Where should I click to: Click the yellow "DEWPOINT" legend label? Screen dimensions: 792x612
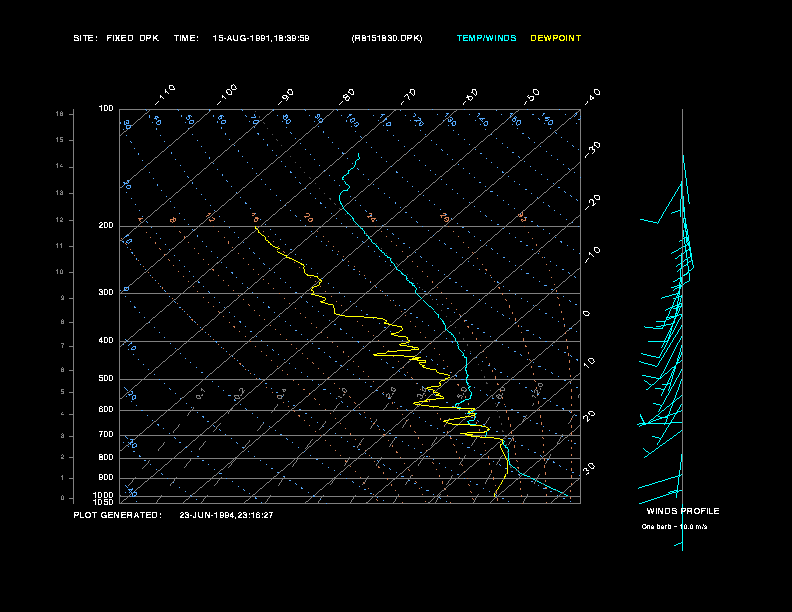556,38
